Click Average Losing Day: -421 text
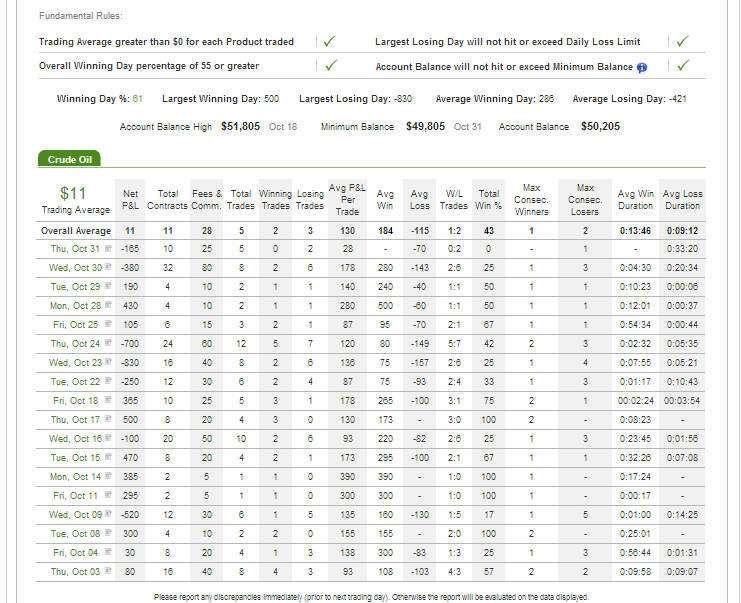 pyautogui.click(x=629, y=99)
